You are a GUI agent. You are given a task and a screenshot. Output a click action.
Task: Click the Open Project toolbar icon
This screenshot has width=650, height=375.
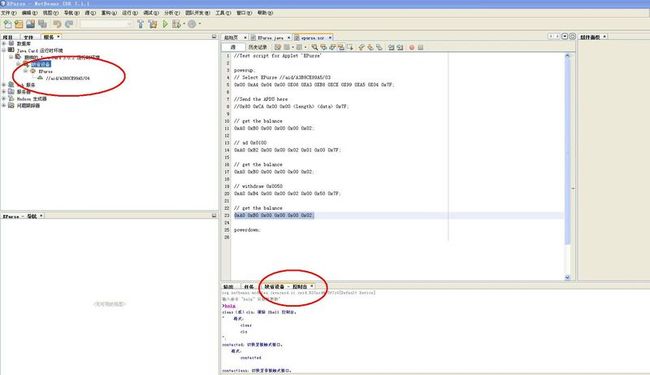pyautogui.click(x=30, y=24)
